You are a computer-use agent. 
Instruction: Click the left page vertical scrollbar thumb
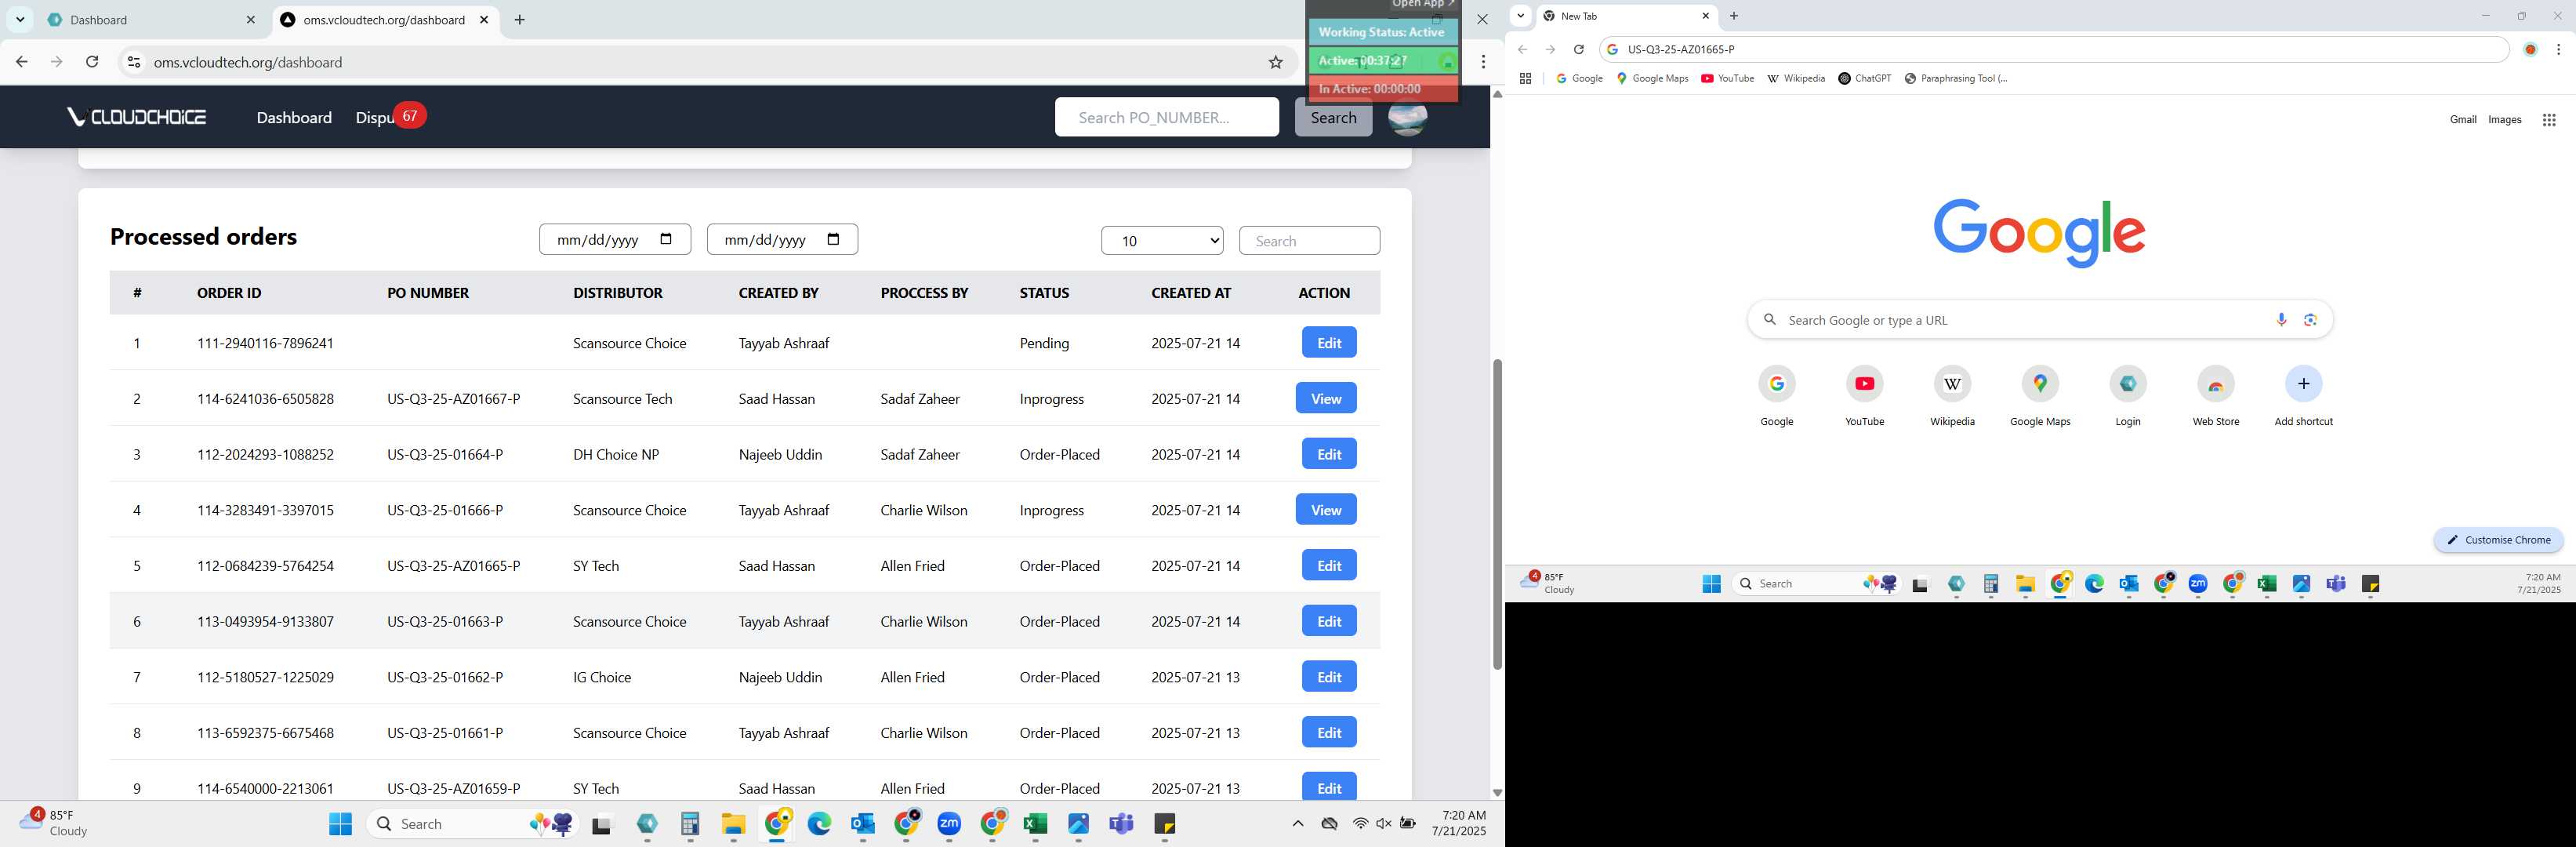[x=1497, y=514]
